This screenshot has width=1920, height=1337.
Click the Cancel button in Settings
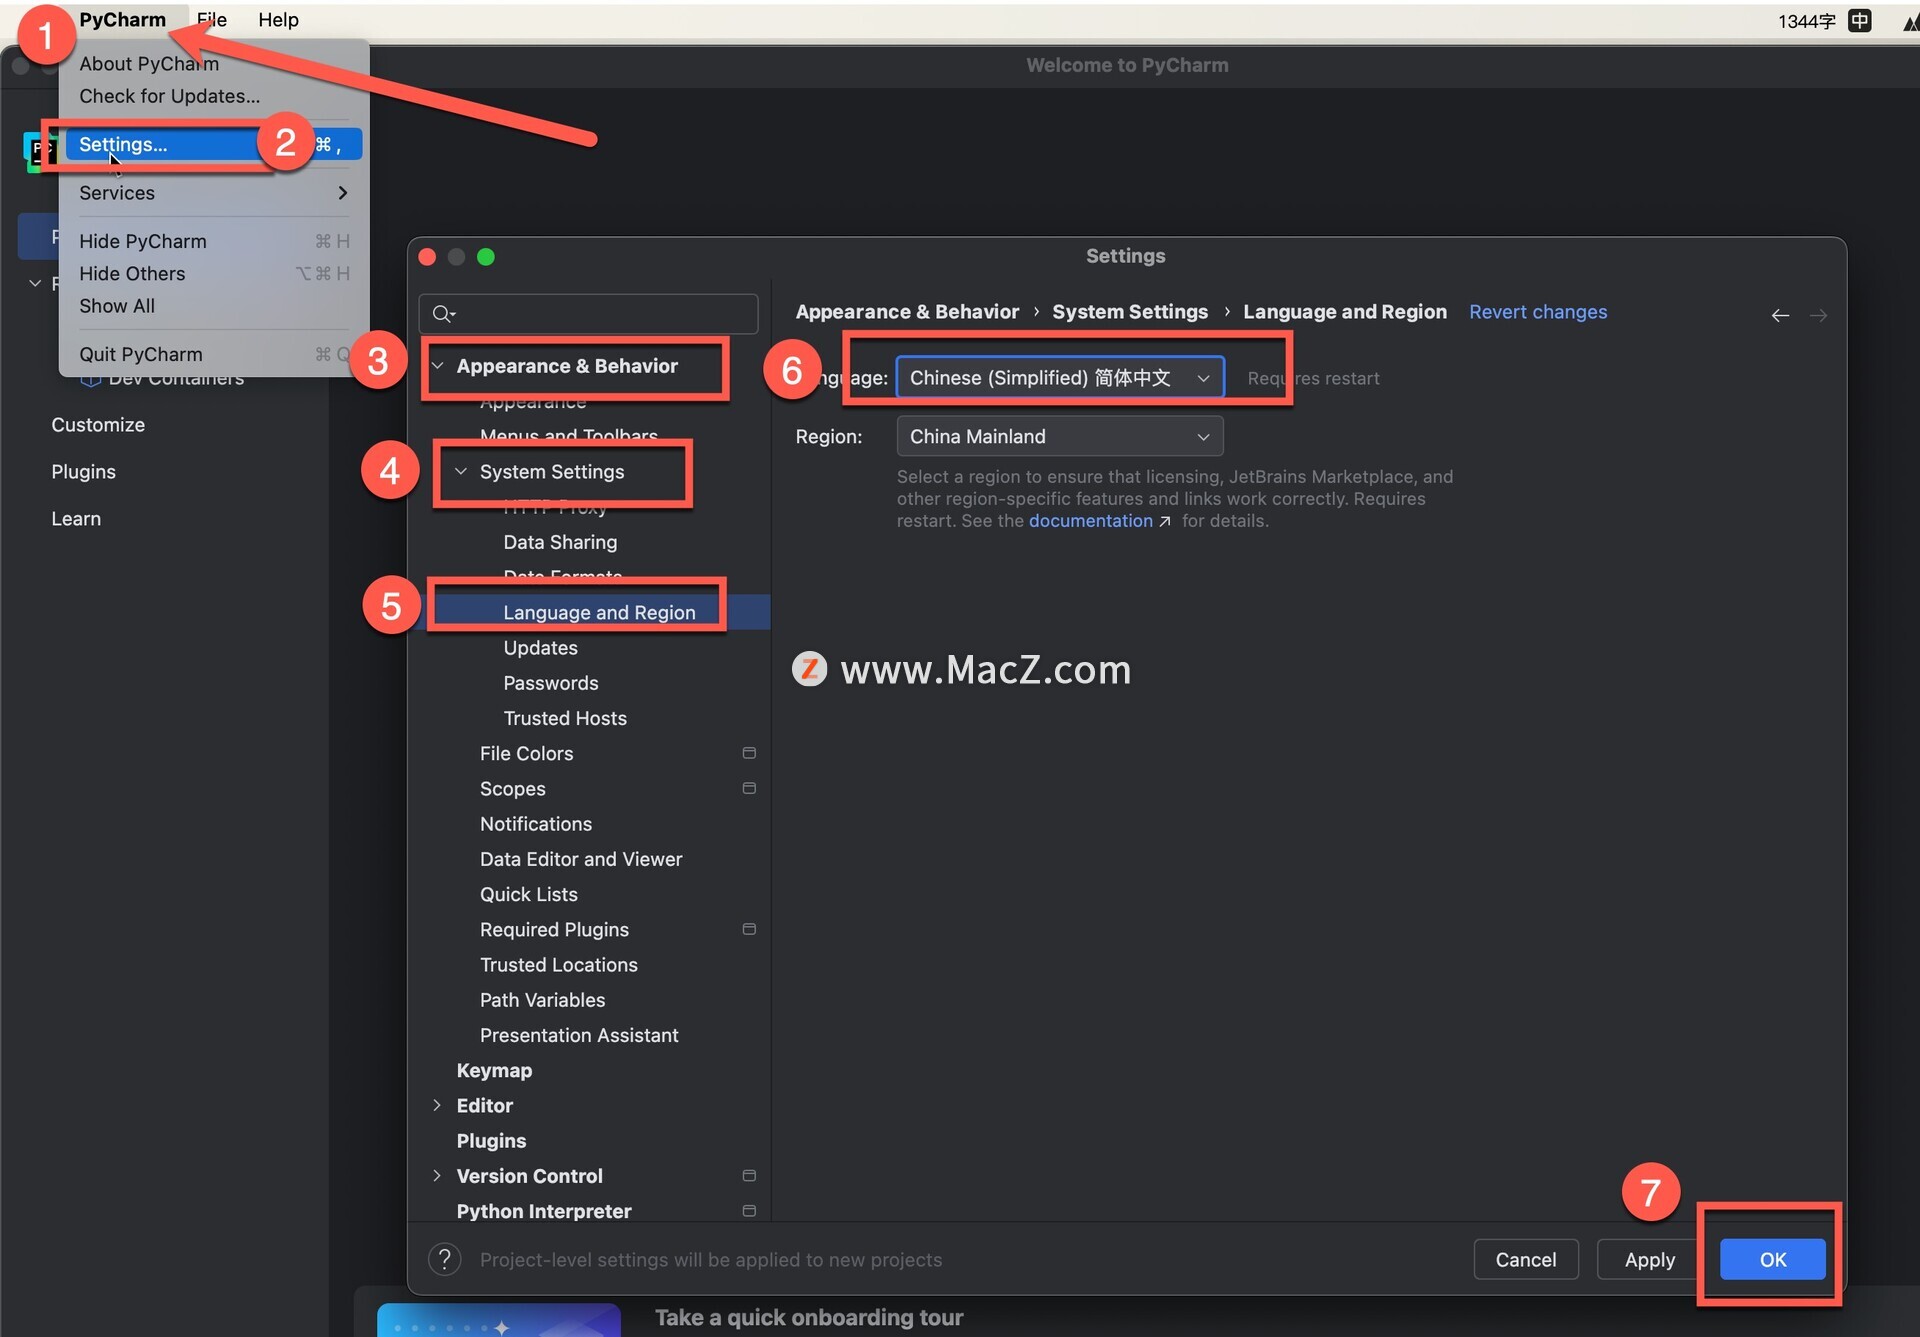click(1525, 1259)
